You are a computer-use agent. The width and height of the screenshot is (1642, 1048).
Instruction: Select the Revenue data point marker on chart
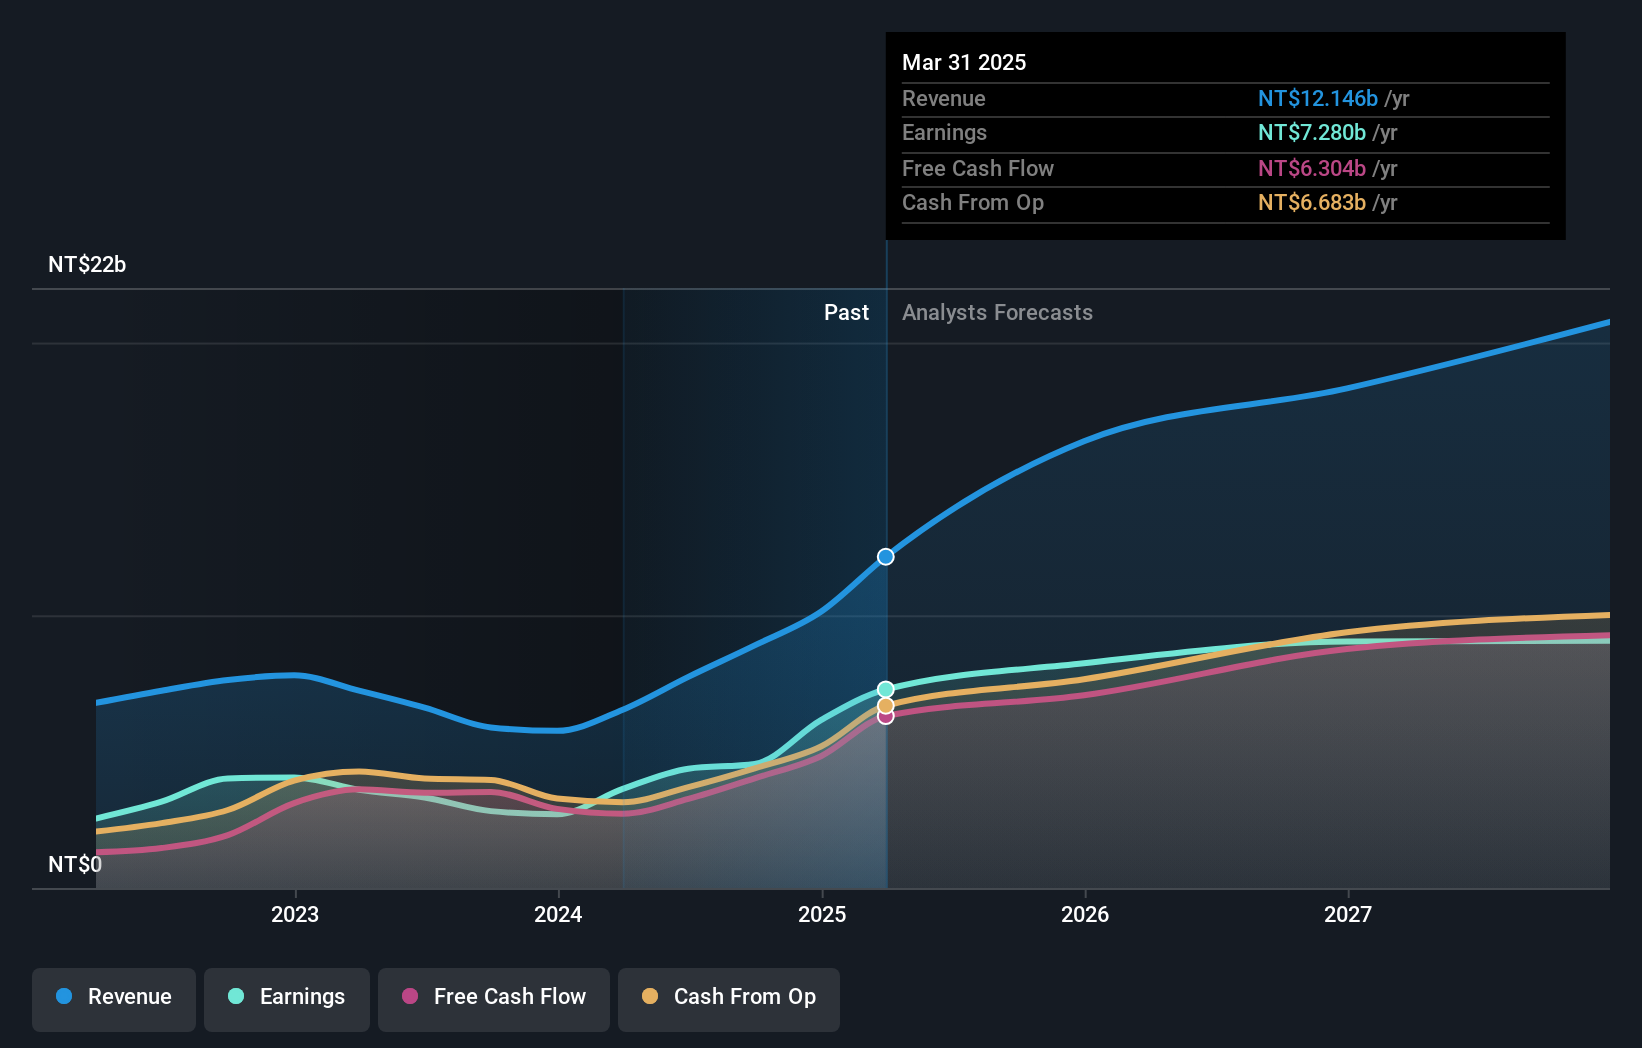click(886, 557)
